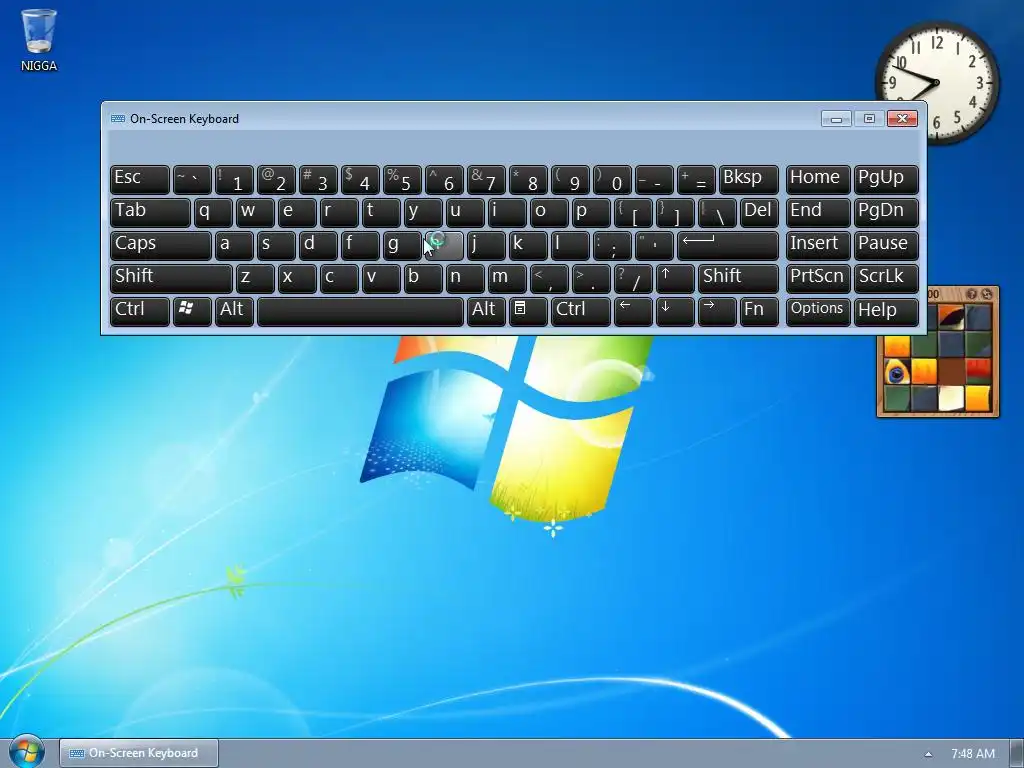Toggle the left Ctrl key

pyautogui.click(x=140, y=311)
